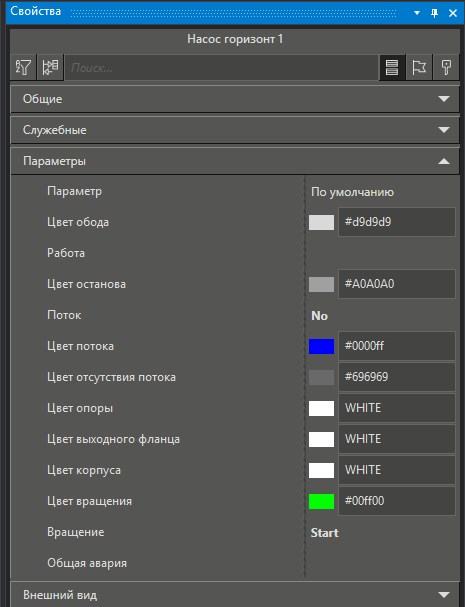Click the collapse tree structure icon

pos(50,67)
